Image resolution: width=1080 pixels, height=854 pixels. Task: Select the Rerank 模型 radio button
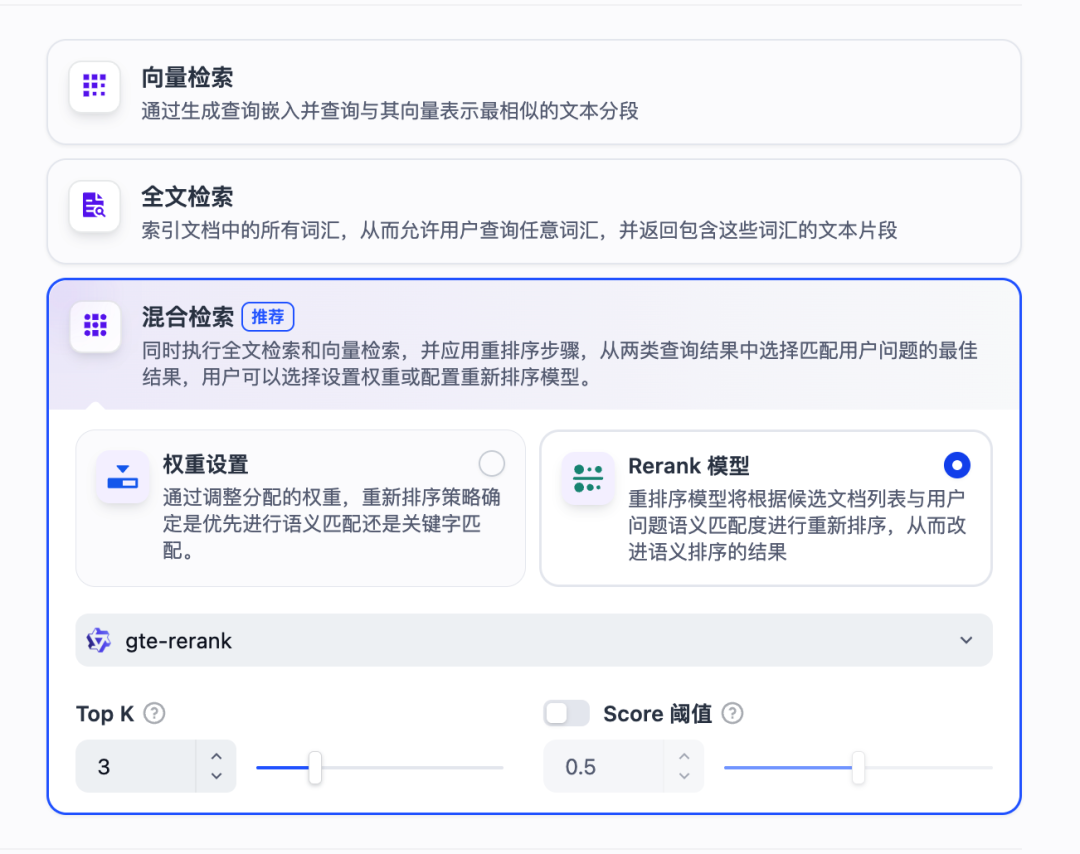point(957,465)
